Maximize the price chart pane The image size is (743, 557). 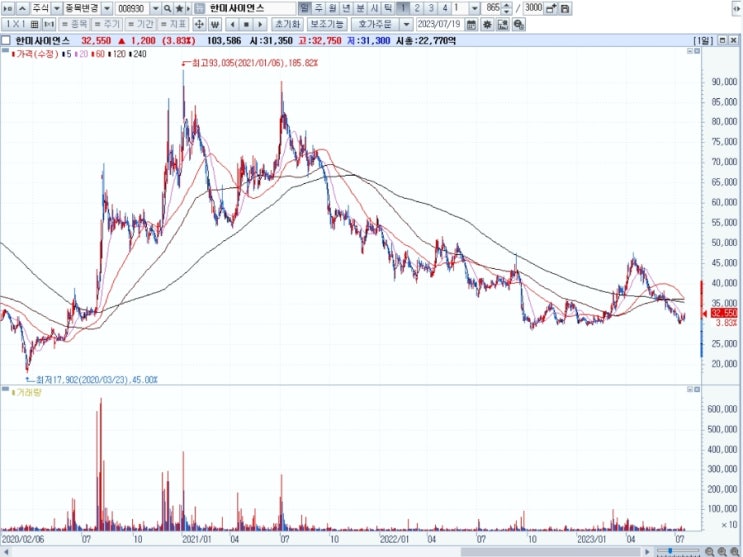[697, 51]
